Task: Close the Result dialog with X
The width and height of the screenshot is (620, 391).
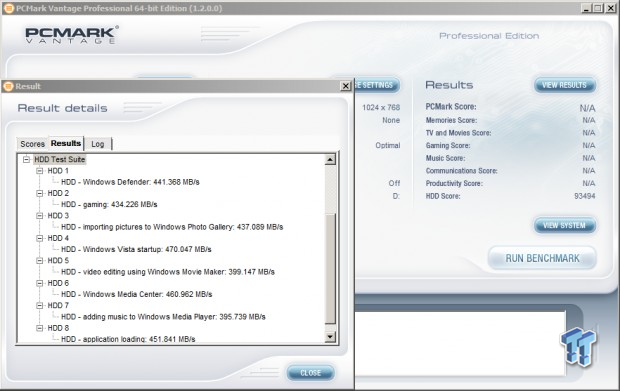Action: pos(346,86)
